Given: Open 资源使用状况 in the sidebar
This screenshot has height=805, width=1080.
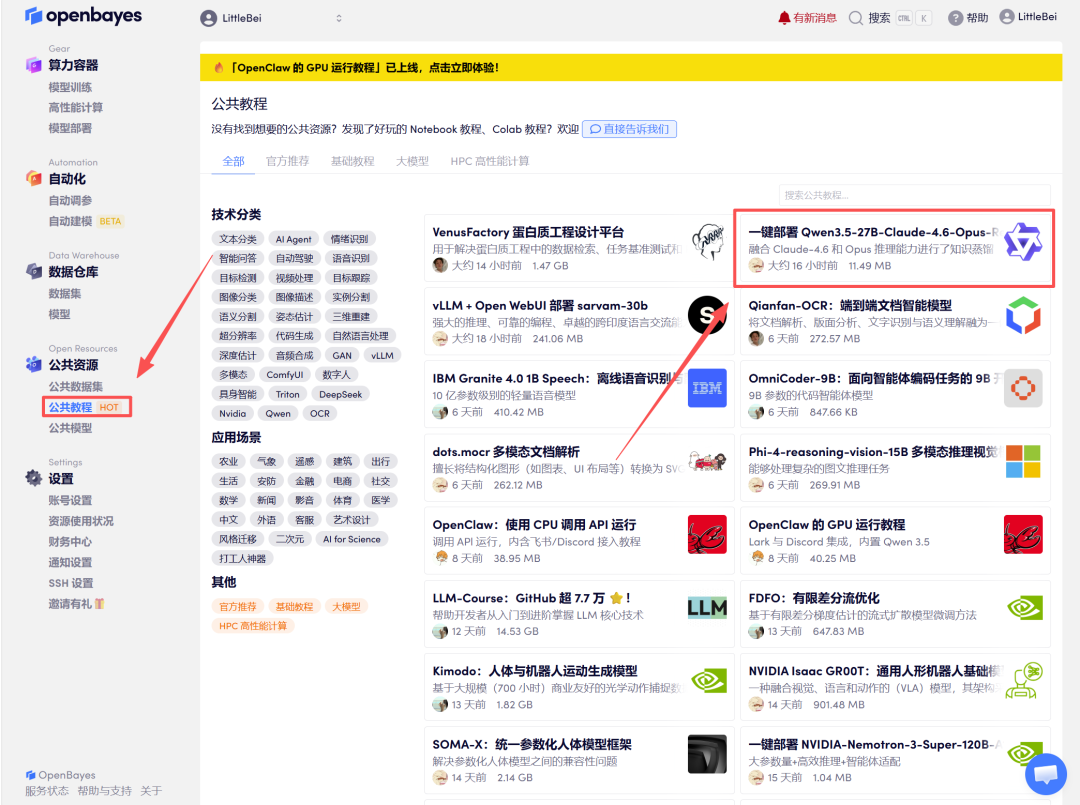Looking at the screenshot, I should tap(81, 521).
